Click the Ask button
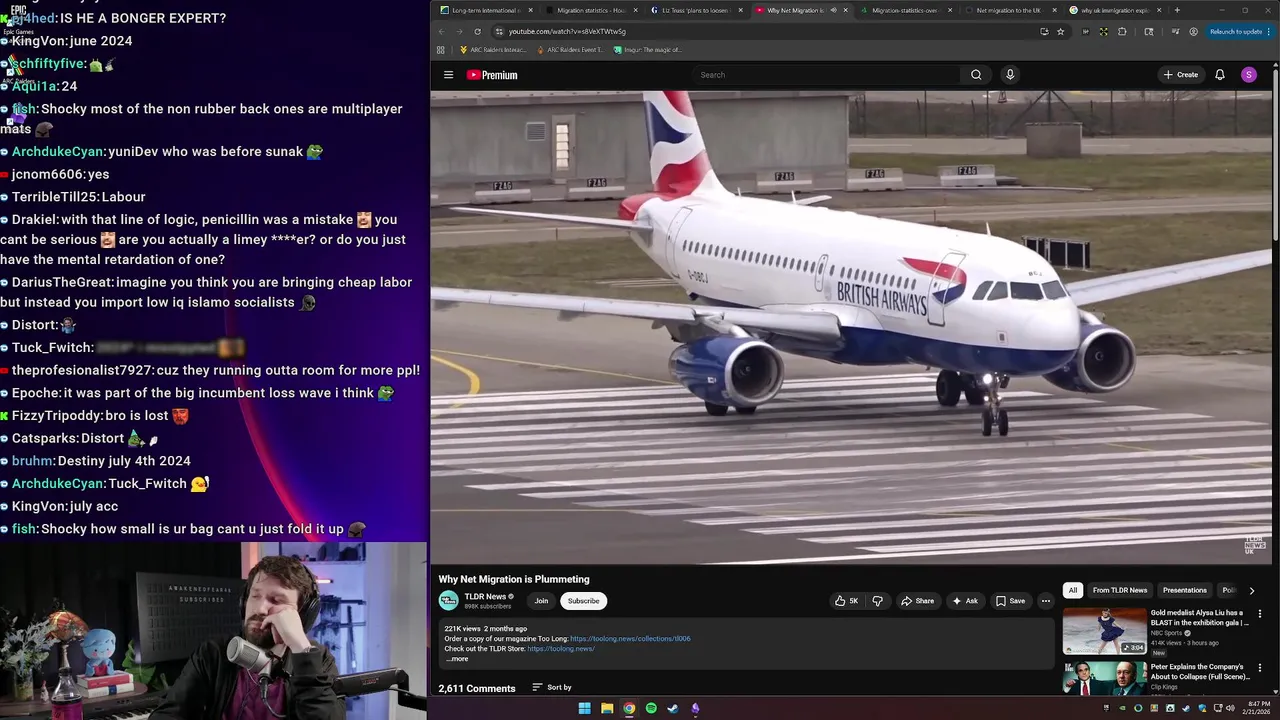The height and width of the screenshot is (720, 1280). point(965,601)
